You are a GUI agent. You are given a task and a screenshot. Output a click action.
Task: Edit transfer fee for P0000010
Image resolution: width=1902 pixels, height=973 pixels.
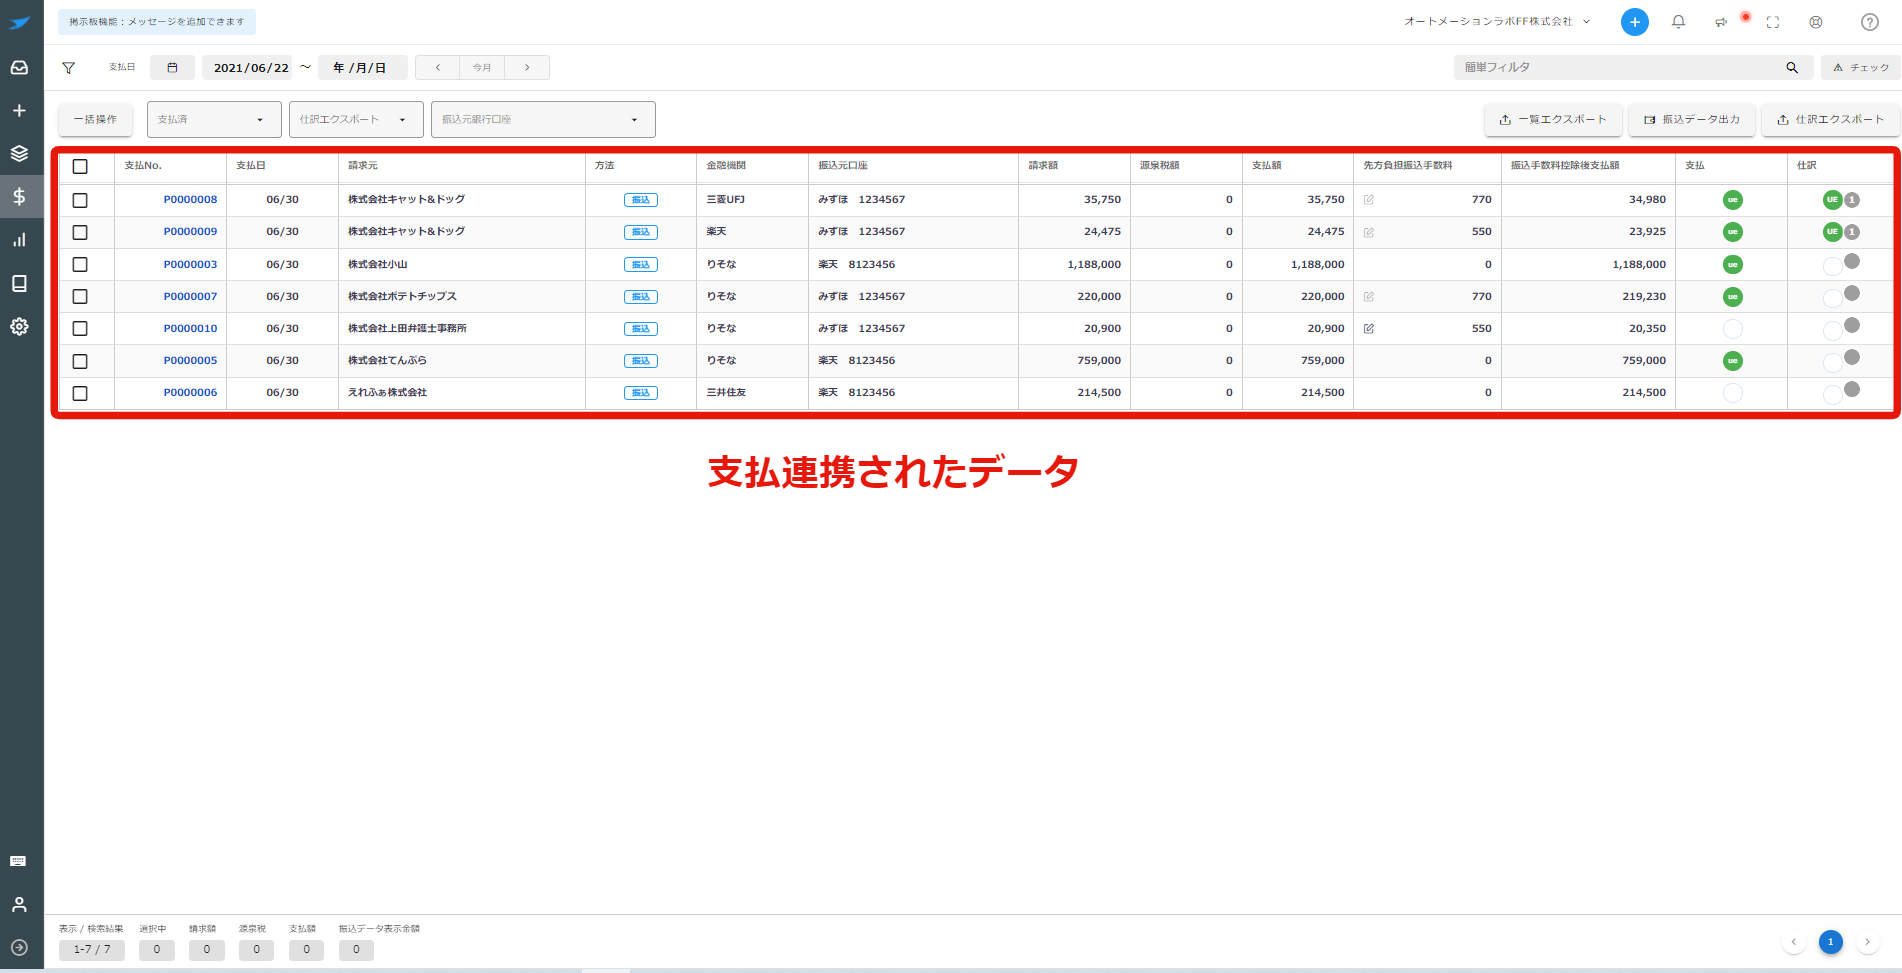point(1369,328)
